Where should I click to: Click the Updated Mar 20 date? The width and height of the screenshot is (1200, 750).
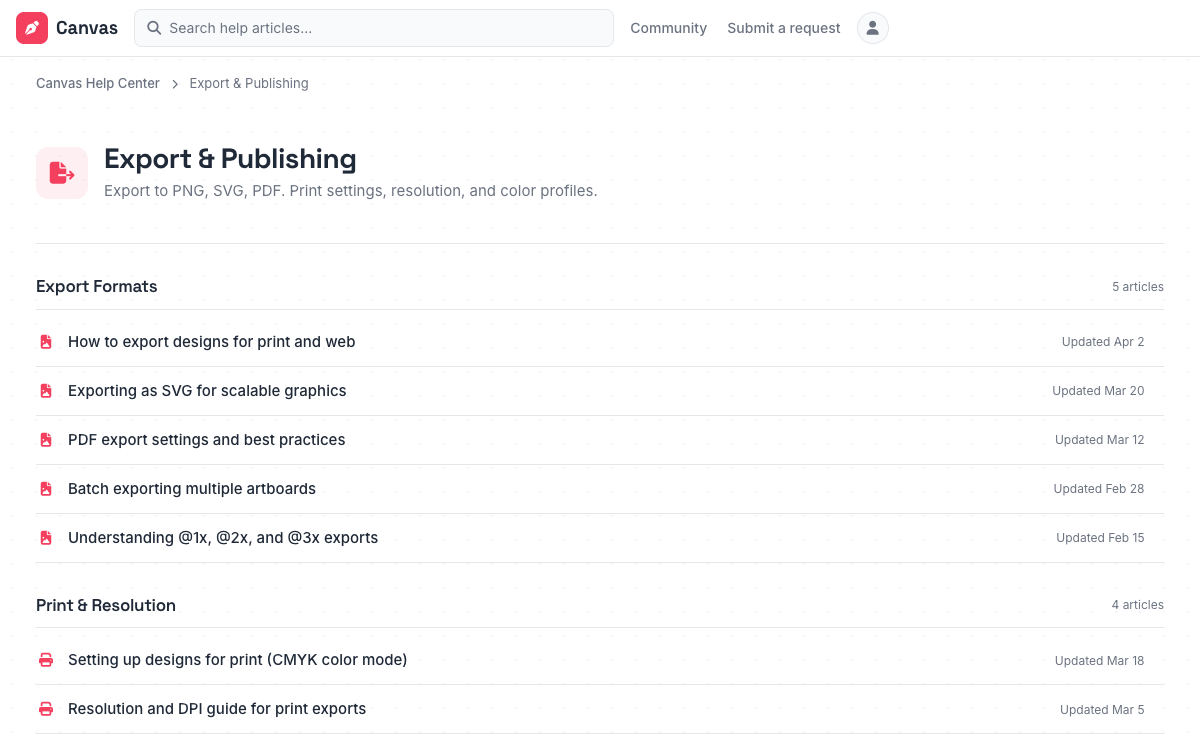1098,391
